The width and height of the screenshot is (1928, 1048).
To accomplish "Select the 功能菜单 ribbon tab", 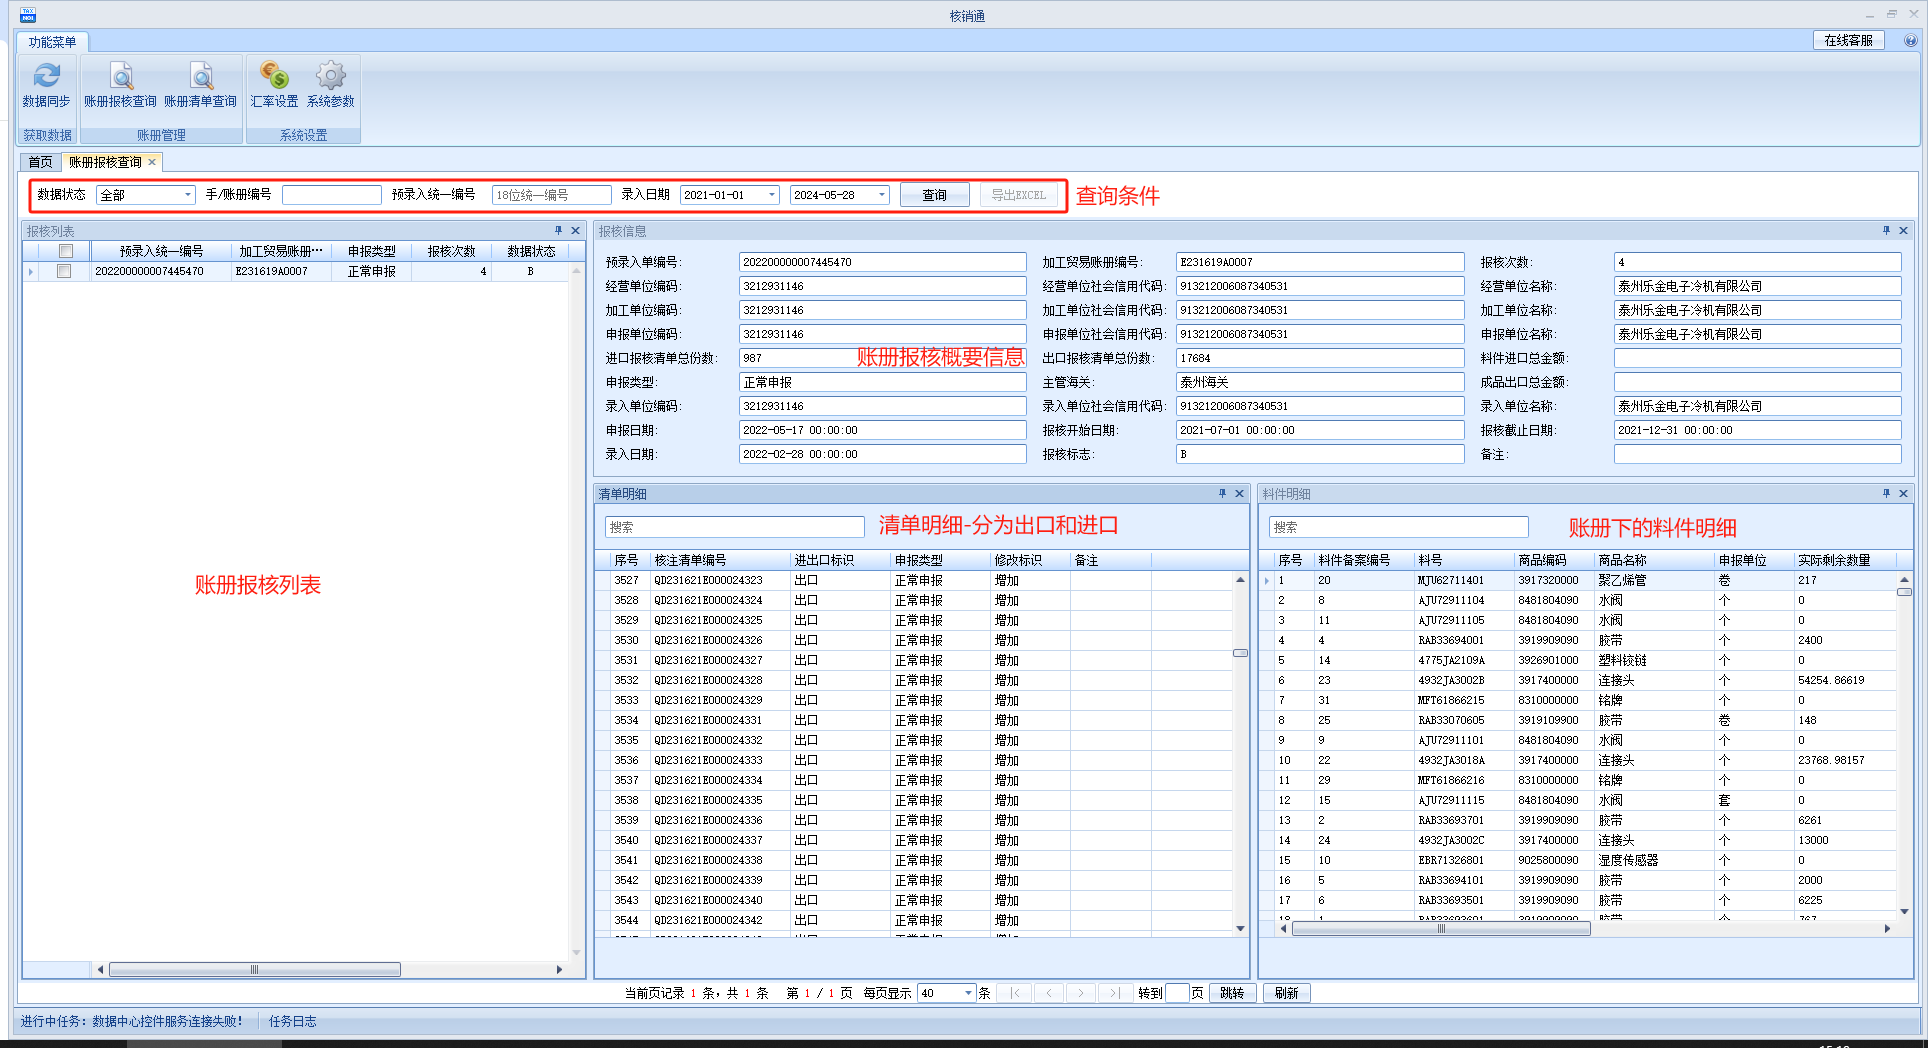I will tap(52, 42).
